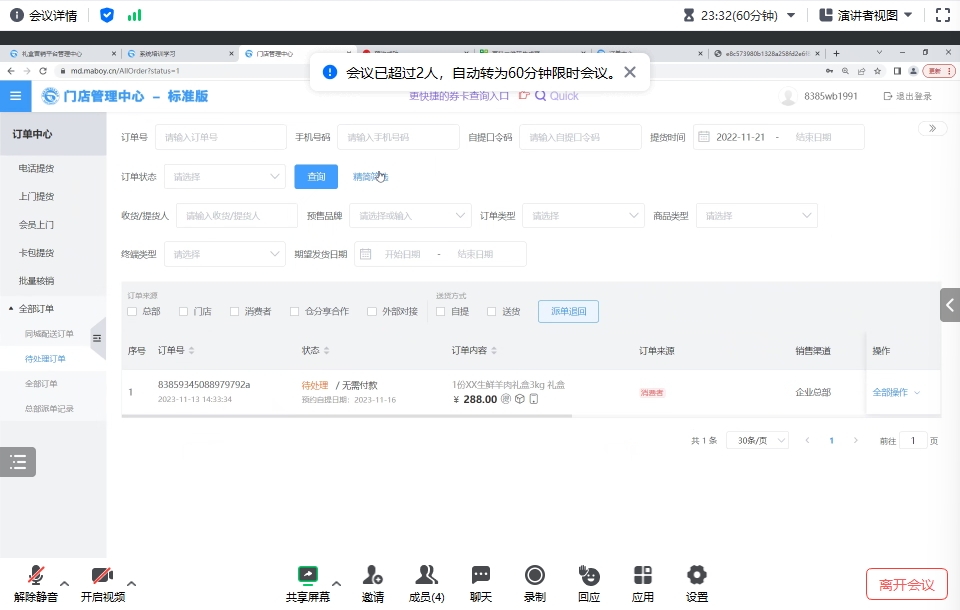Open the chat panel (聊天)
The width and height of the screenshot is (960, 610).
point(481,576)
